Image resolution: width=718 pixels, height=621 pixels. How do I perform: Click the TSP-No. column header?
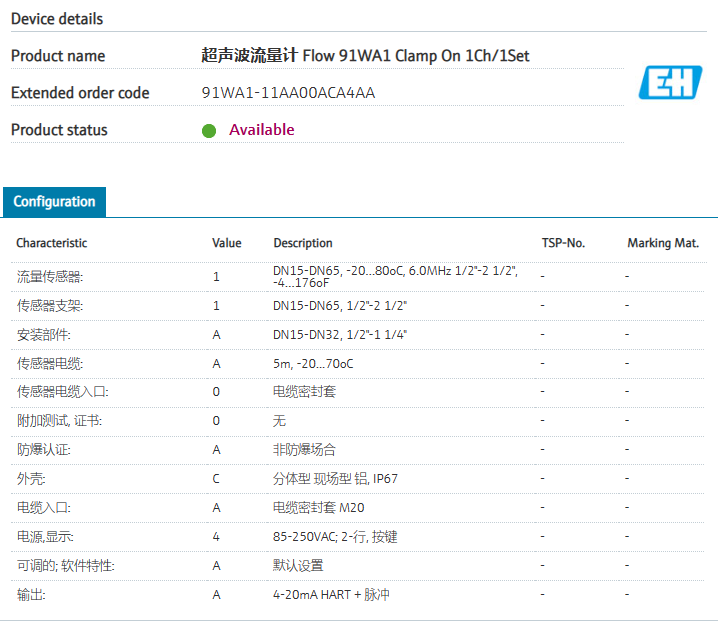point(563,243)
